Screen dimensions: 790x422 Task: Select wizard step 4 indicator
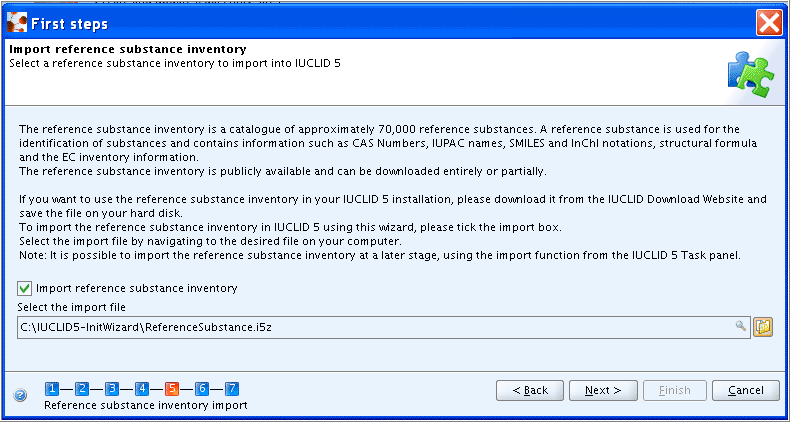click(142, 389)
